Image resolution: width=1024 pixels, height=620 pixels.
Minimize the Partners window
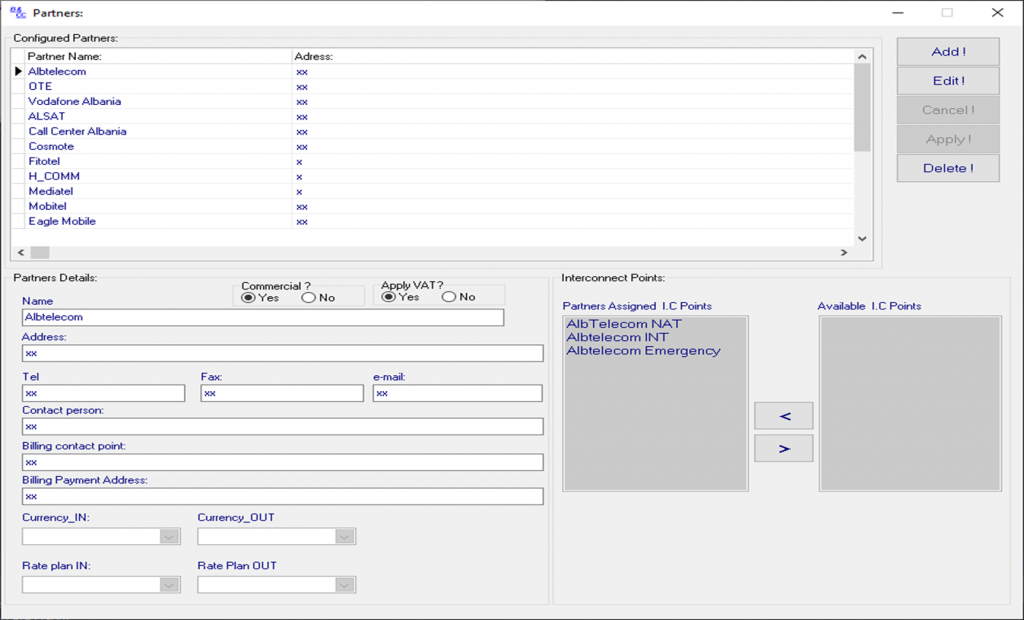click(898, 12)
